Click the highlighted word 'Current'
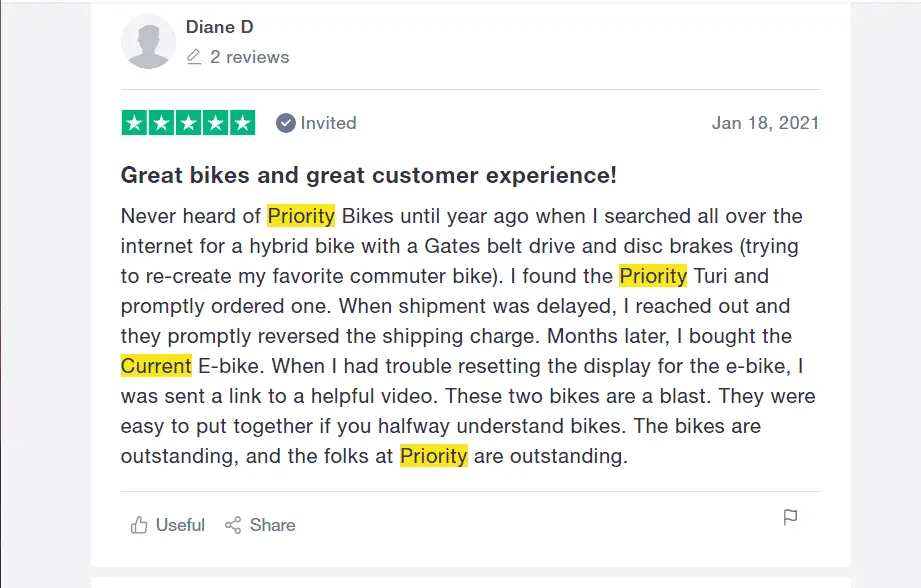The image size is (921, 588). pyautogui.click(x=156, y=365)
